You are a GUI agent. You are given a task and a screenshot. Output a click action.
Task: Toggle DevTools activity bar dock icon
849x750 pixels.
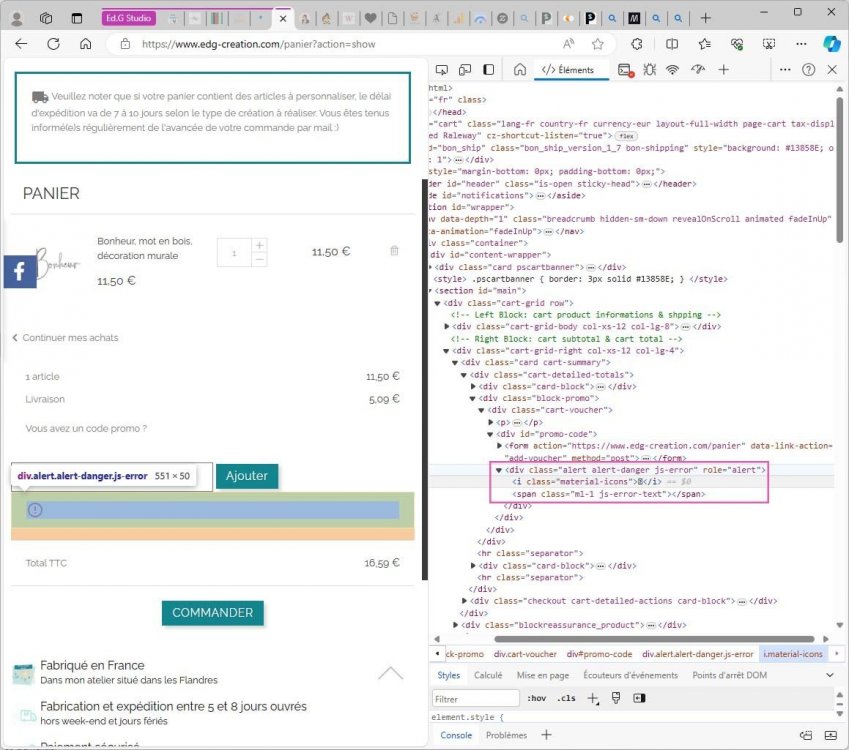[x=488, y=70]
